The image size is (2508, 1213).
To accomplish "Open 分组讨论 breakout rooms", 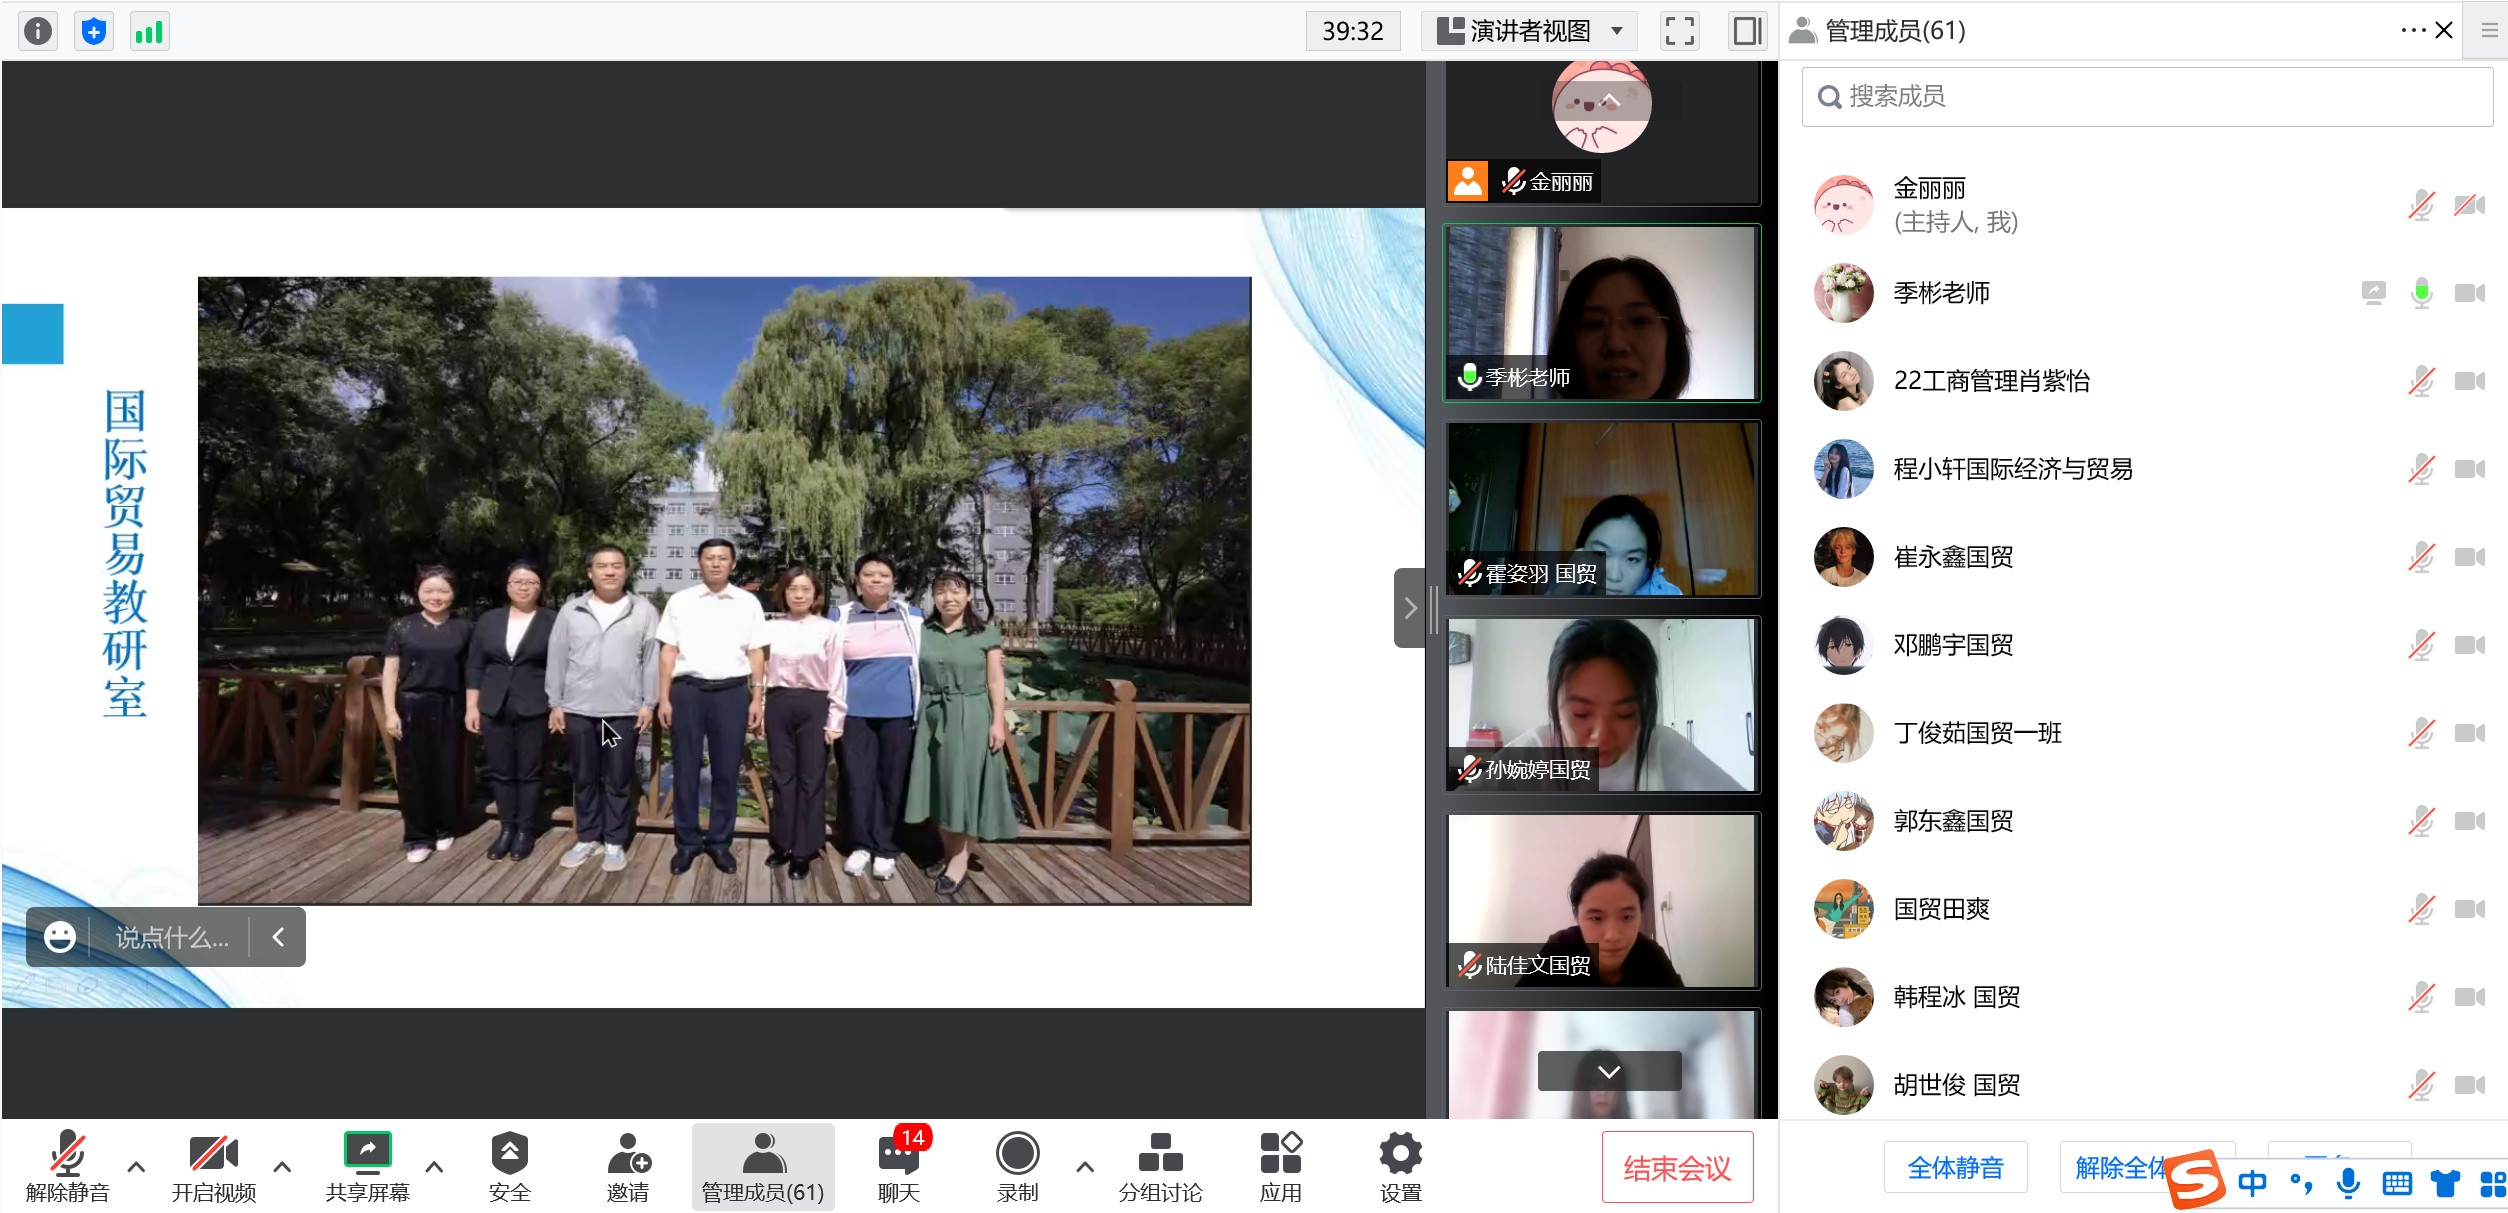I will pyautogui.click(x=1160, y=1167).
